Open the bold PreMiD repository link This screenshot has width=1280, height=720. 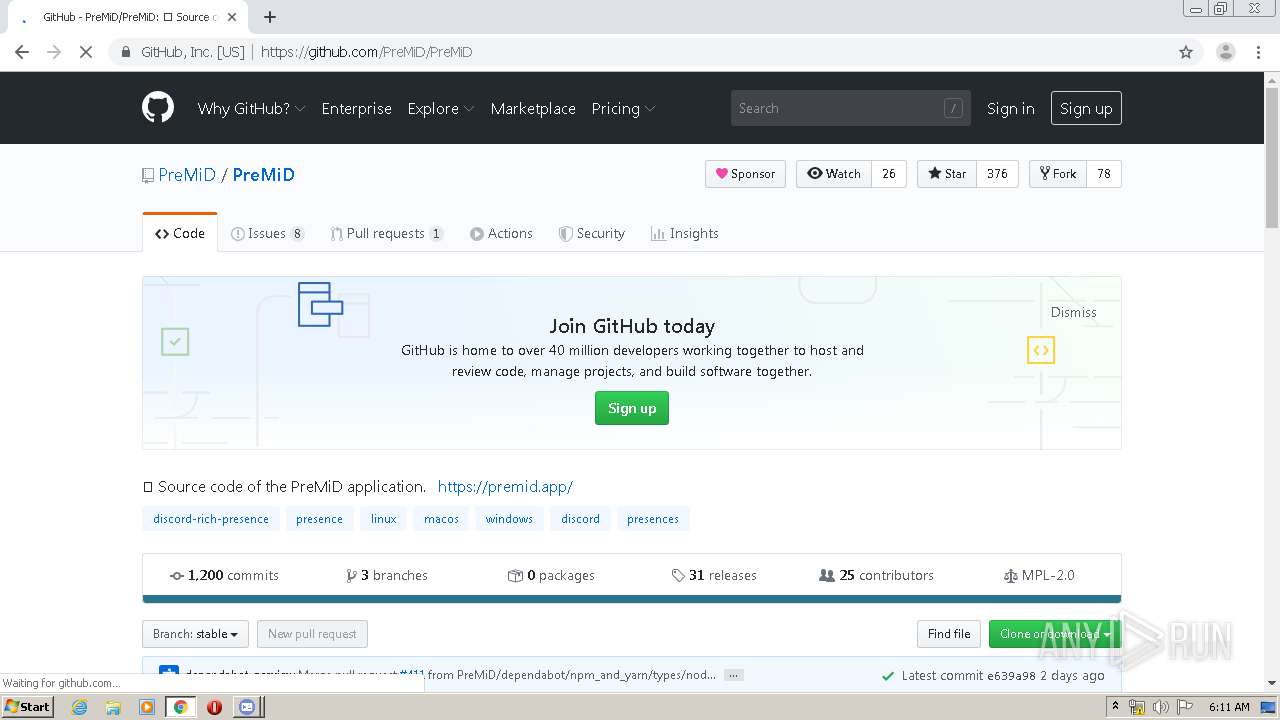click(x=264, y=174)
